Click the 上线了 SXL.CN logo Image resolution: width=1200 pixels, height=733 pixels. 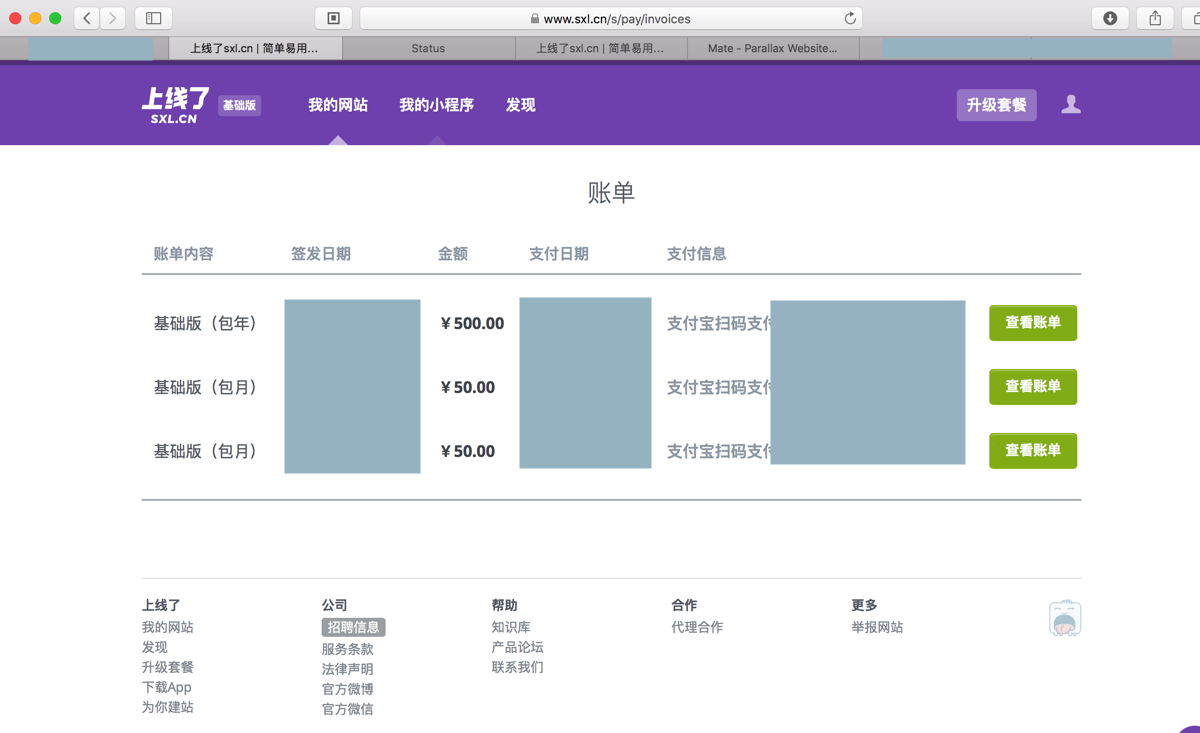pos(176,105)
